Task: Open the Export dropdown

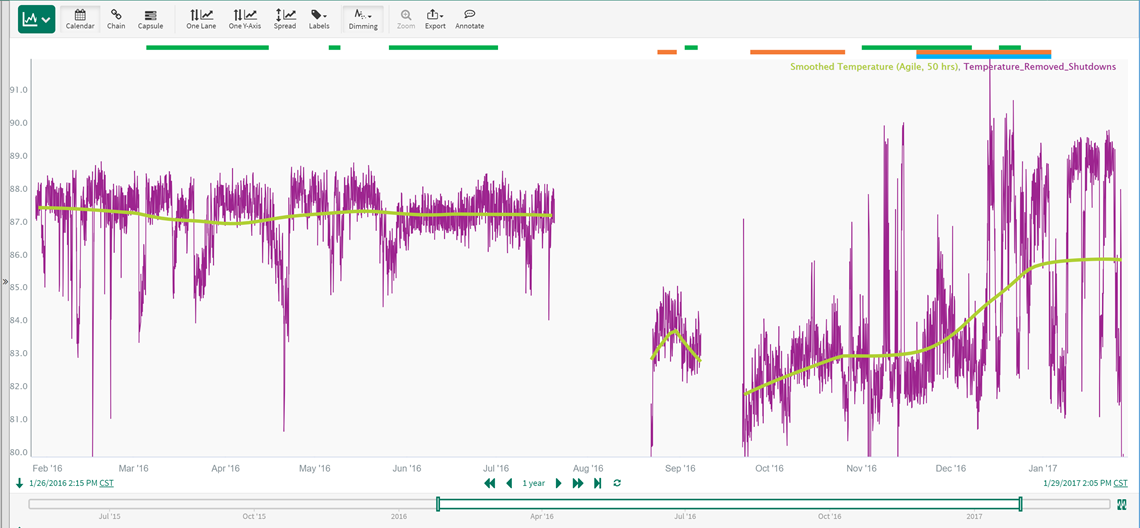Action: [x=435, y=19]
